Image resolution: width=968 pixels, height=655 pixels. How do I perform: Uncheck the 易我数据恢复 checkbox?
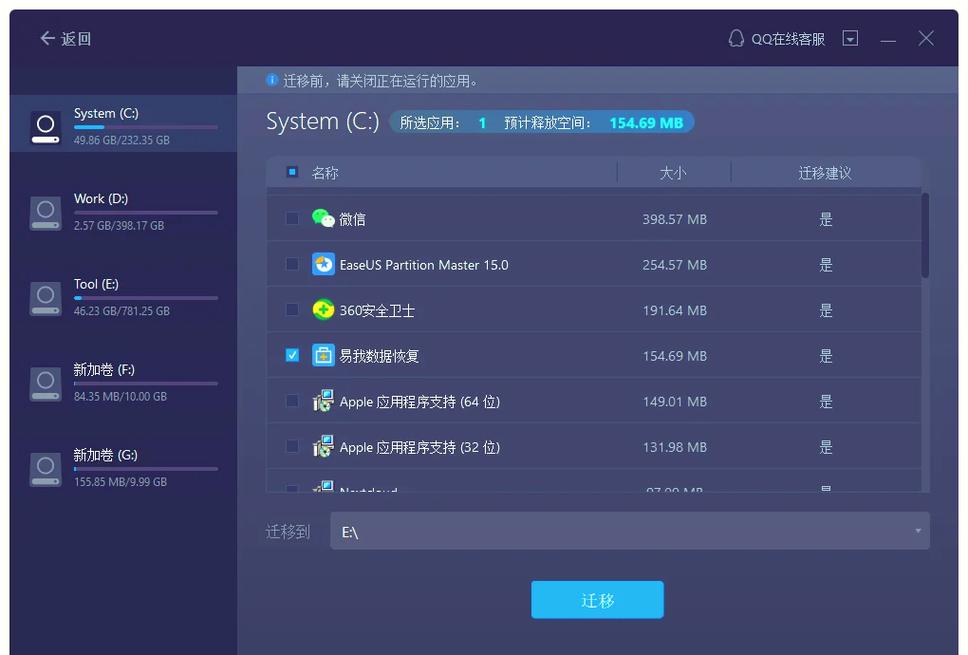tap(293, 355)
